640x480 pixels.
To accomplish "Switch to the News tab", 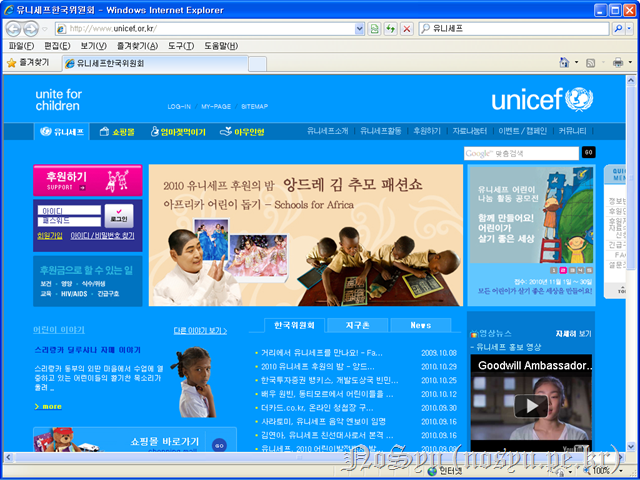I will (x=421, y=325).
